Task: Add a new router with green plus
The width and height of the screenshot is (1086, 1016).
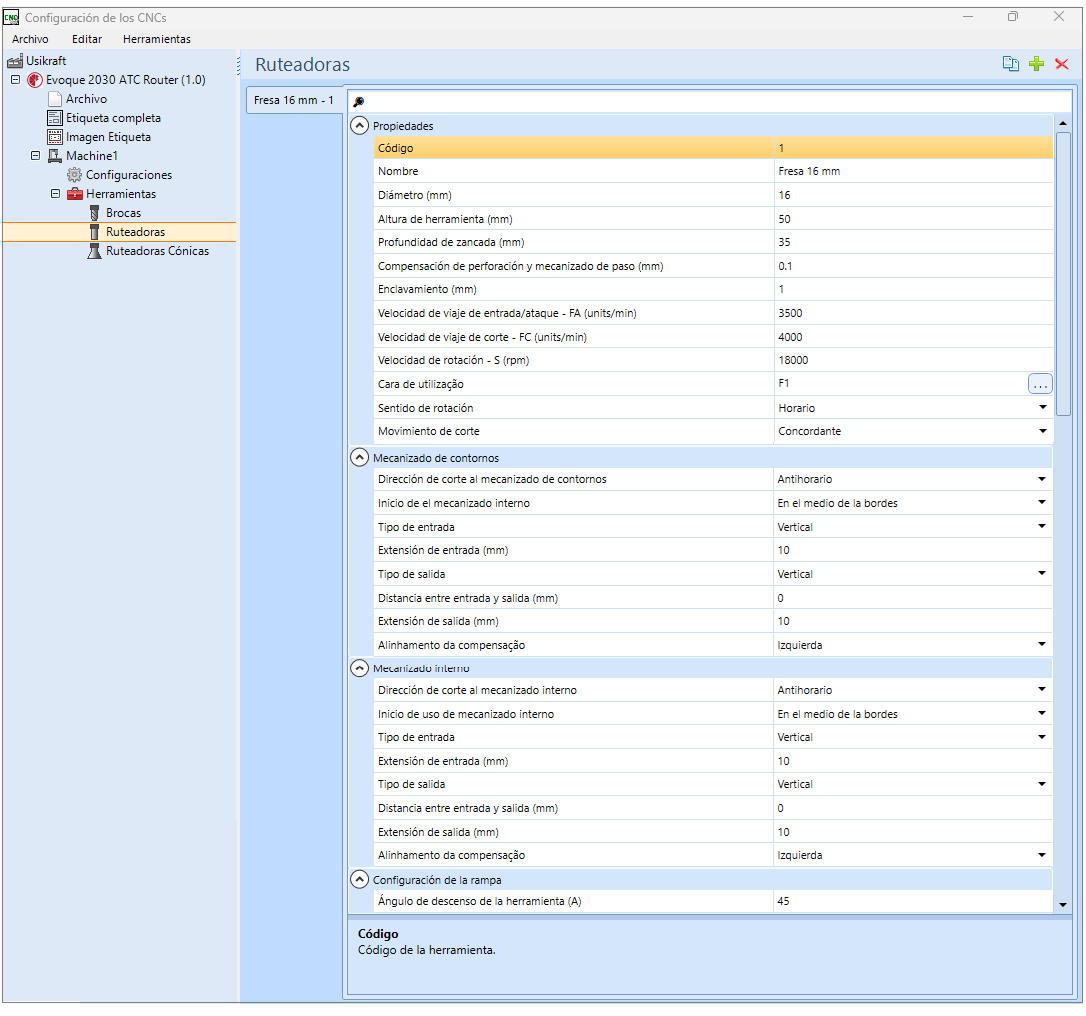Action: [x=1036, y=64]
